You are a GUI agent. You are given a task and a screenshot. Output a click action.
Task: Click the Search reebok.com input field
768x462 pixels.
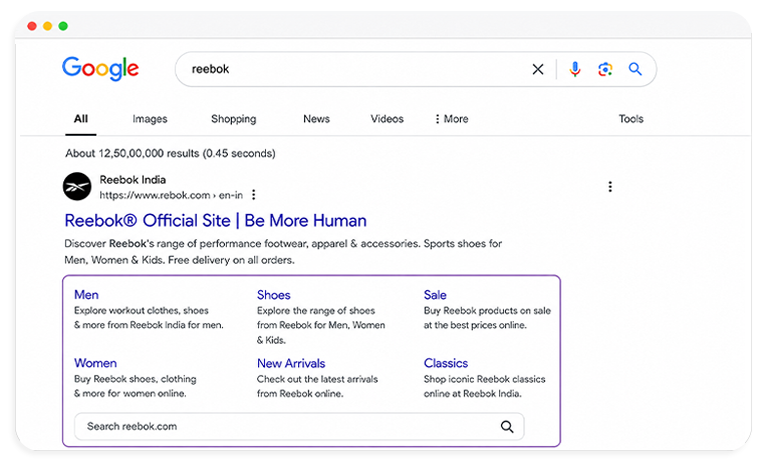pos(299,427)
